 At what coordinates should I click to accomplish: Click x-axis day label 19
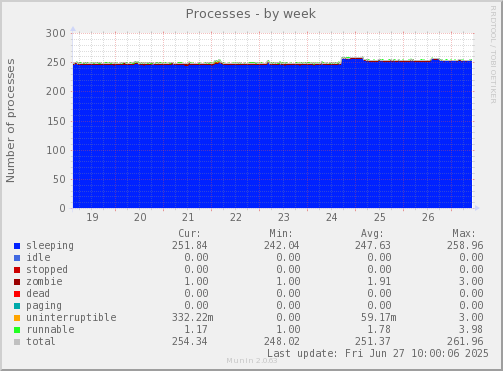click(x=92, y=217)
